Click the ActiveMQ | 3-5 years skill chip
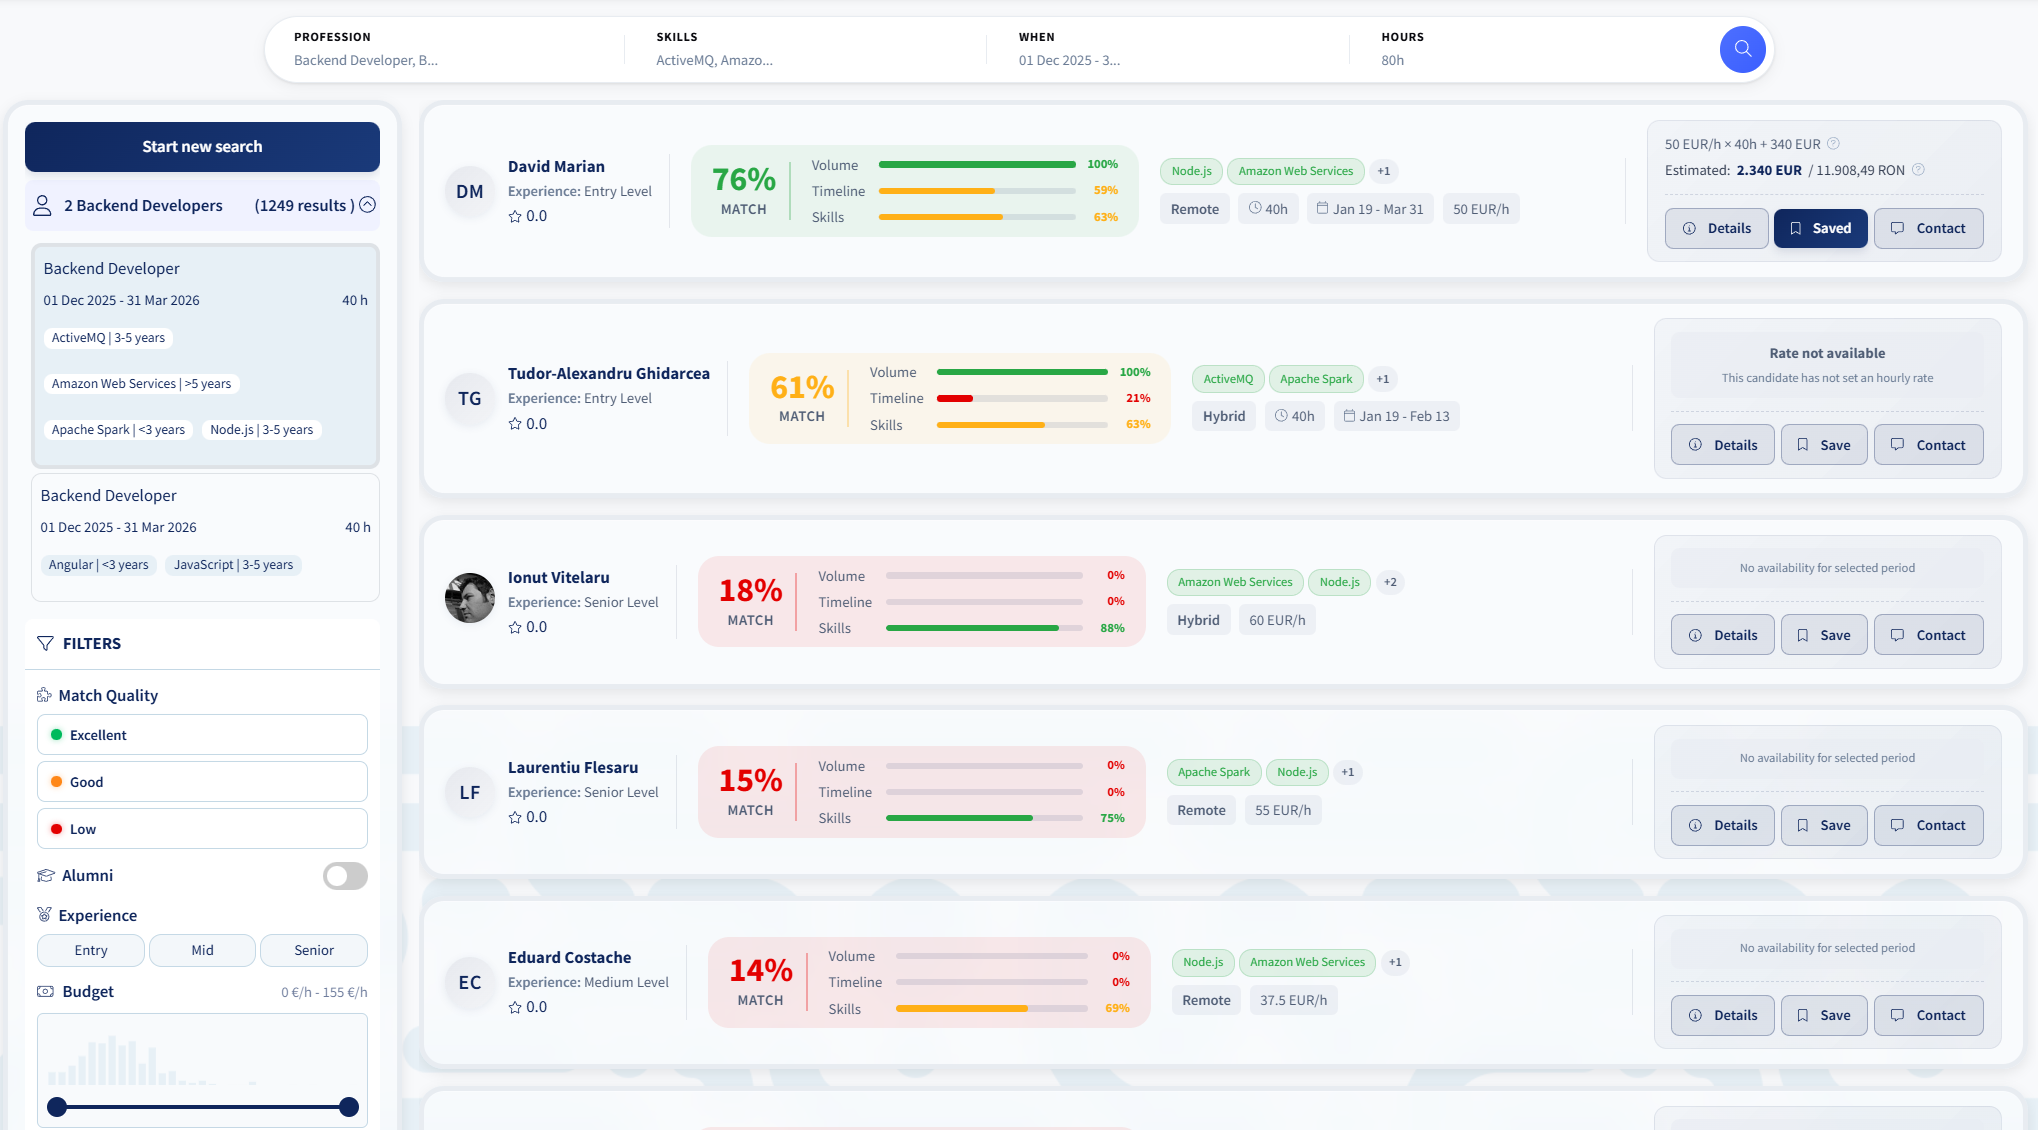 point(108,338)
